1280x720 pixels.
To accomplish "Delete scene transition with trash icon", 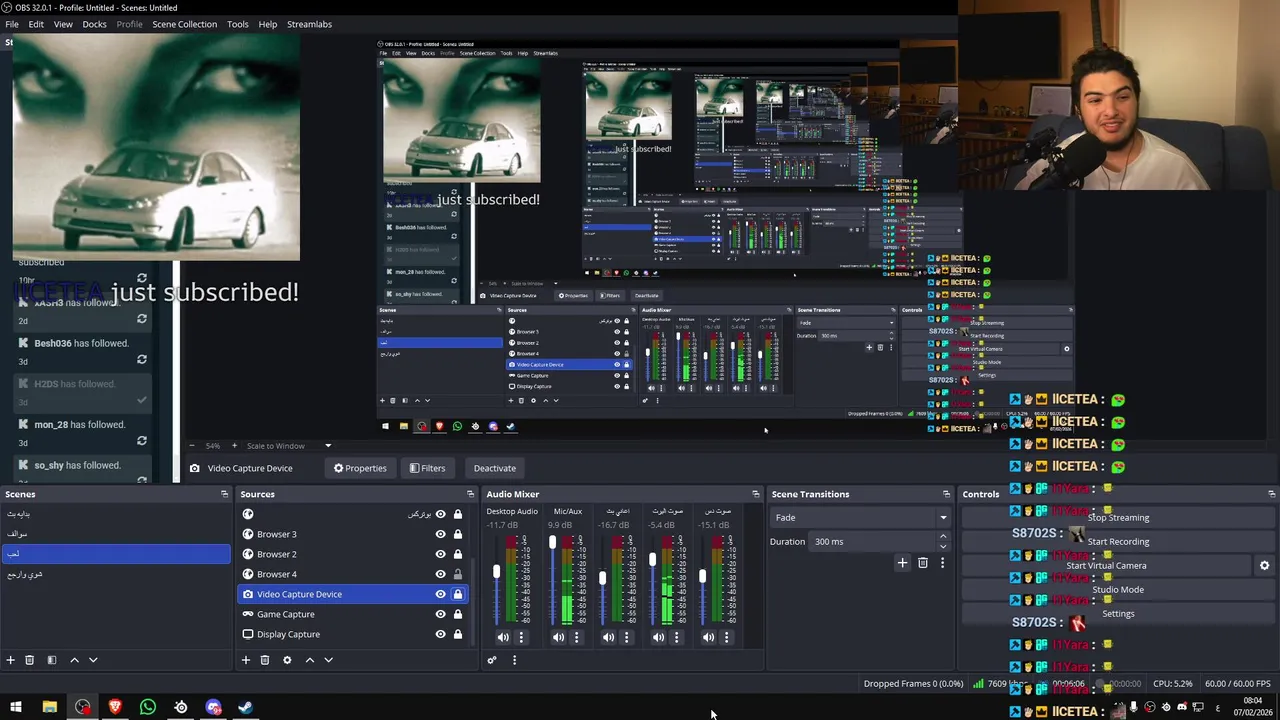I will [923, 563].
